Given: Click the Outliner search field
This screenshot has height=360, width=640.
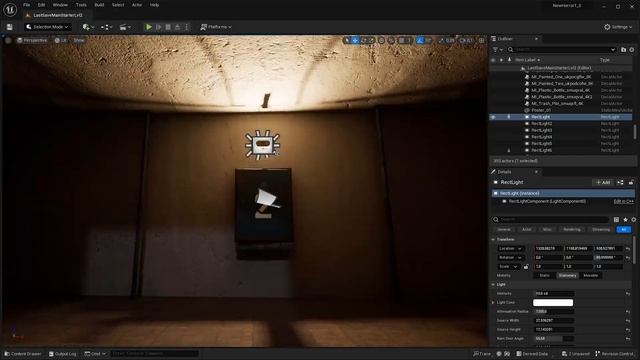Looking at the screenshot, I should 562,49.
